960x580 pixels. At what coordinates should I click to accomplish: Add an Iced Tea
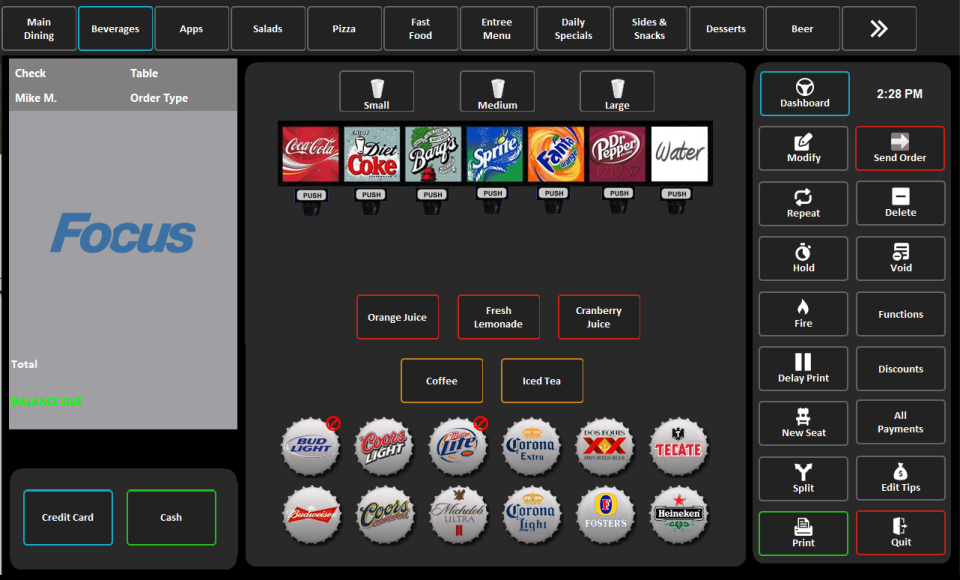point(542,381)
